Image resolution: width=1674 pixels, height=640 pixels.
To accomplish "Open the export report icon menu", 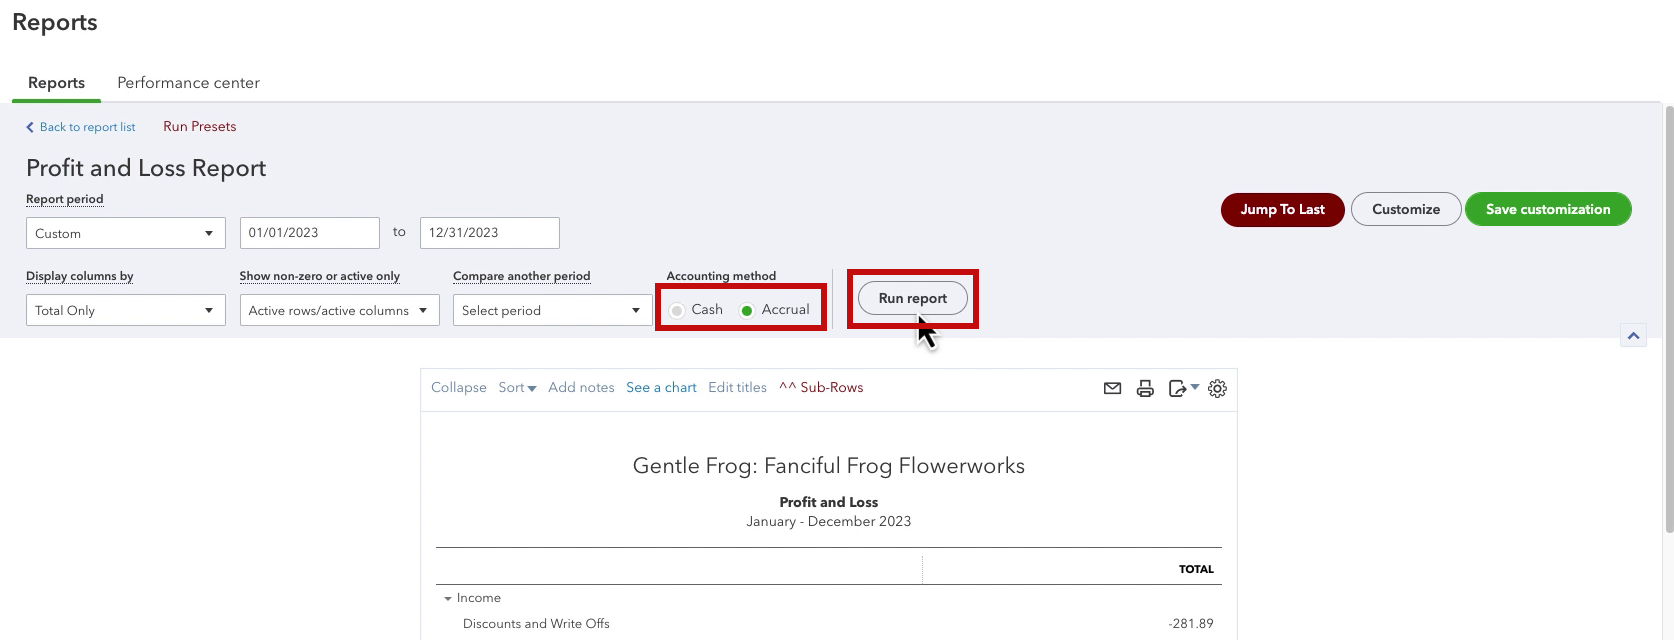I will click(x=1183, y=388).
